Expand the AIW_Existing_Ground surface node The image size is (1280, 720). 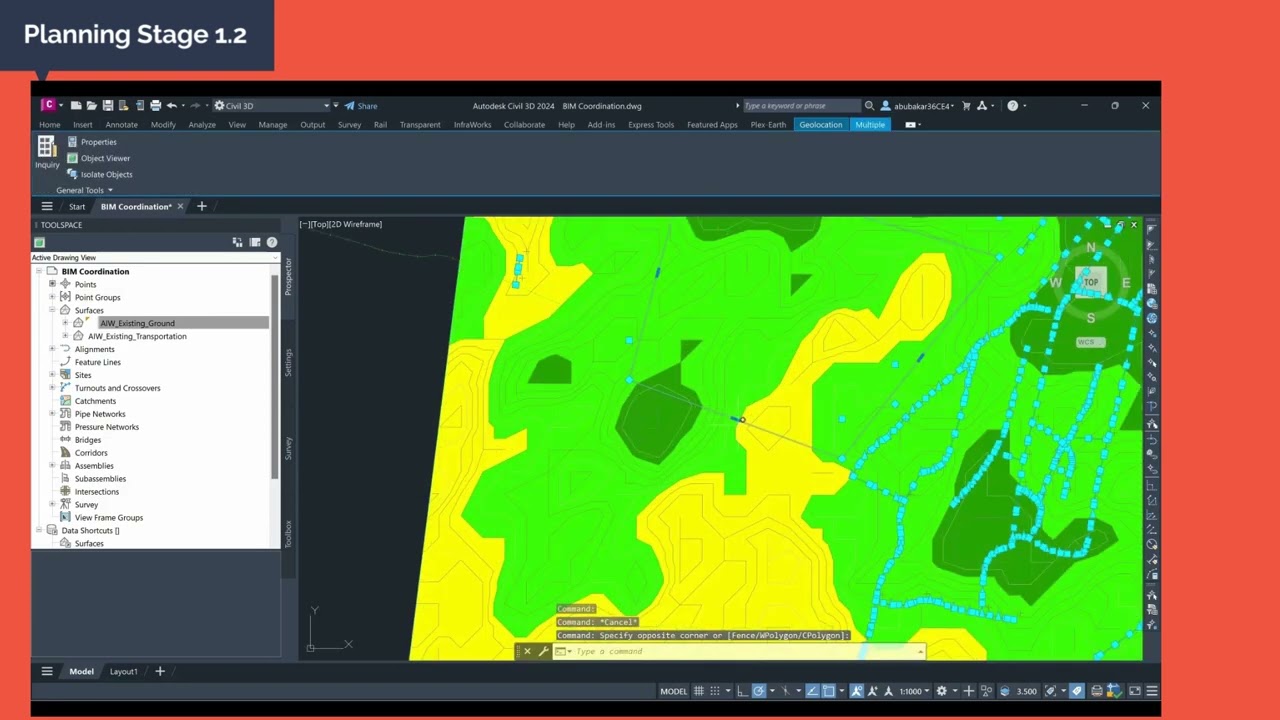click(x=65, y=323)
